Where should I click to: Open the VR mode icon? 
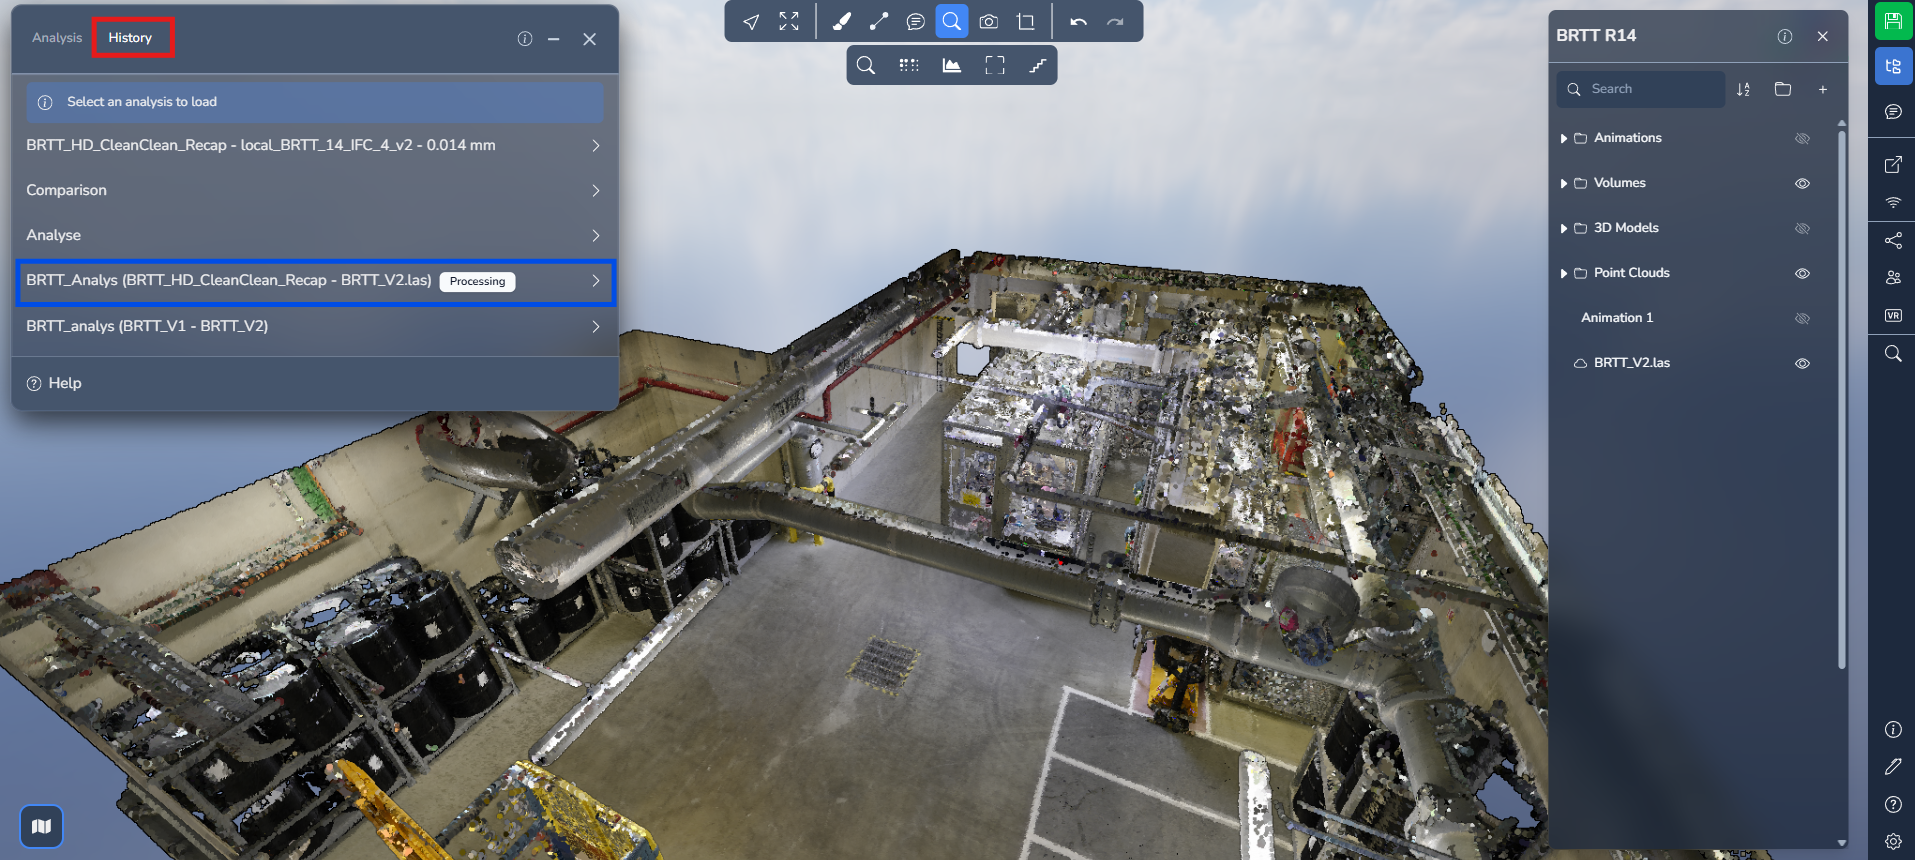[1893, 316]
